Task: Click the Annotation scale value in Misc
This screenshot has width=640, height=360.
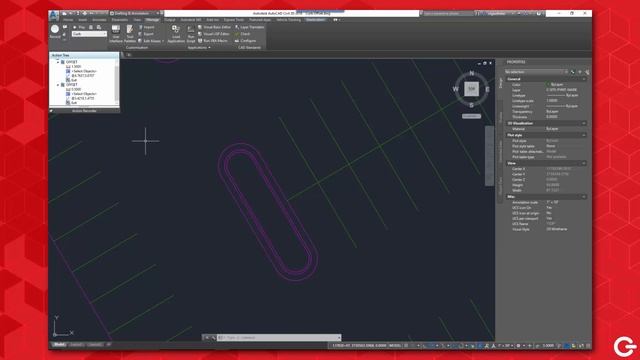Action: click(553, 202)
